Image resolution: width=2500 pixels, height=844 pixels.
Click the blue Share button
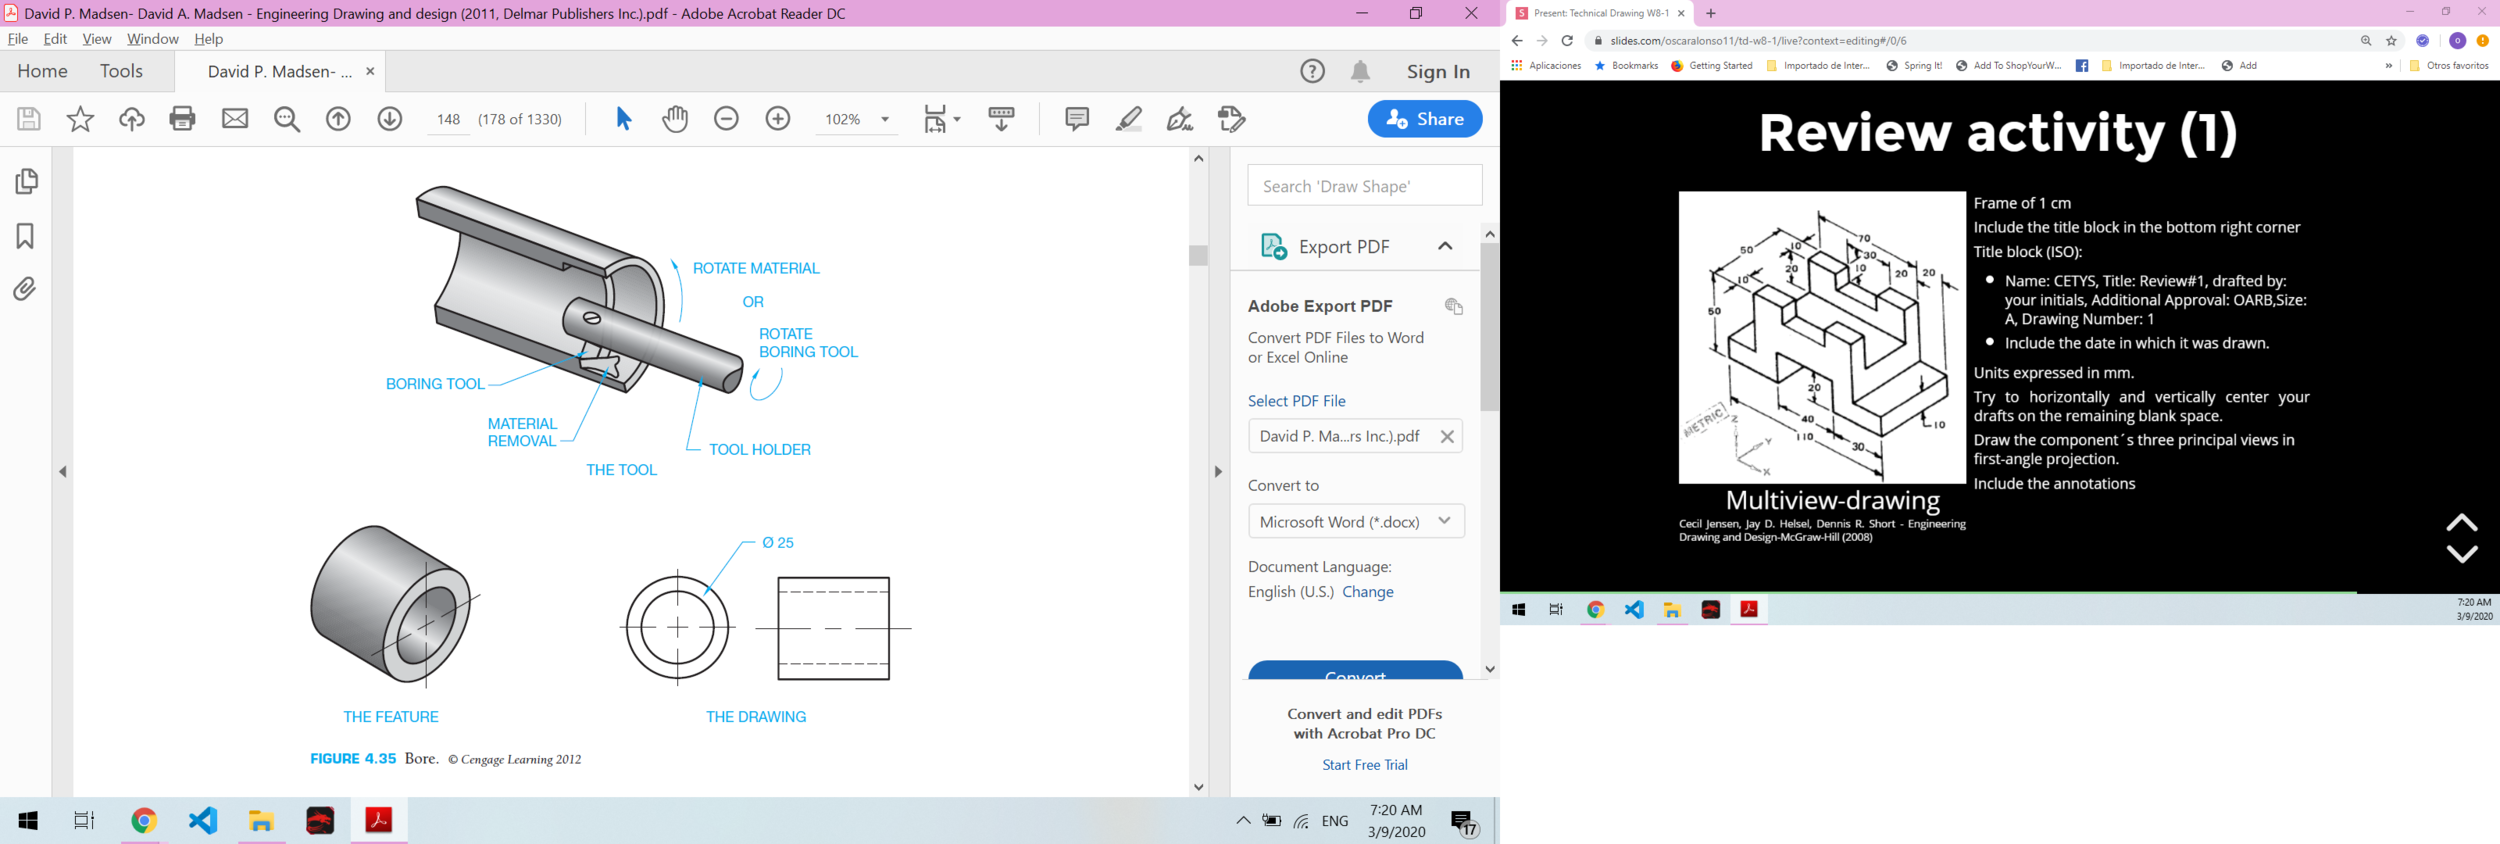(x=1425, y=119)
